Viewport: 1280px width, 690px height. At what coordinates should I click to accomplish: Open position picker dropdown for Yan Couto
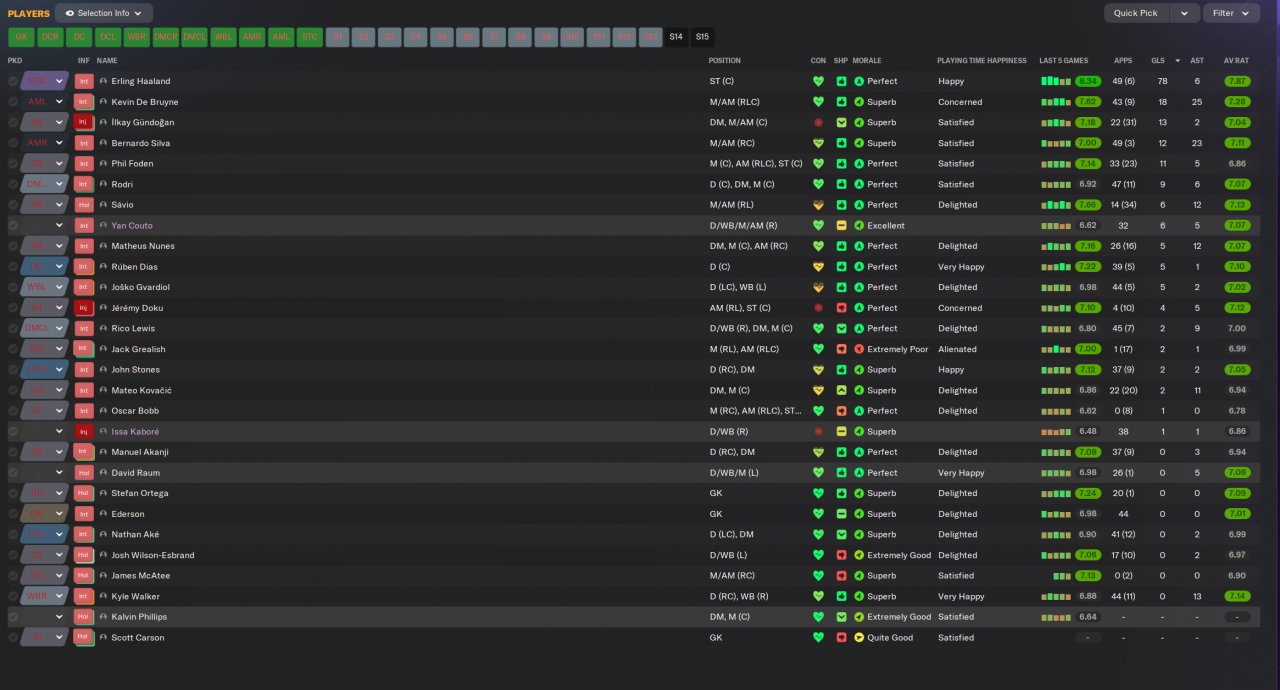point(59,225)
